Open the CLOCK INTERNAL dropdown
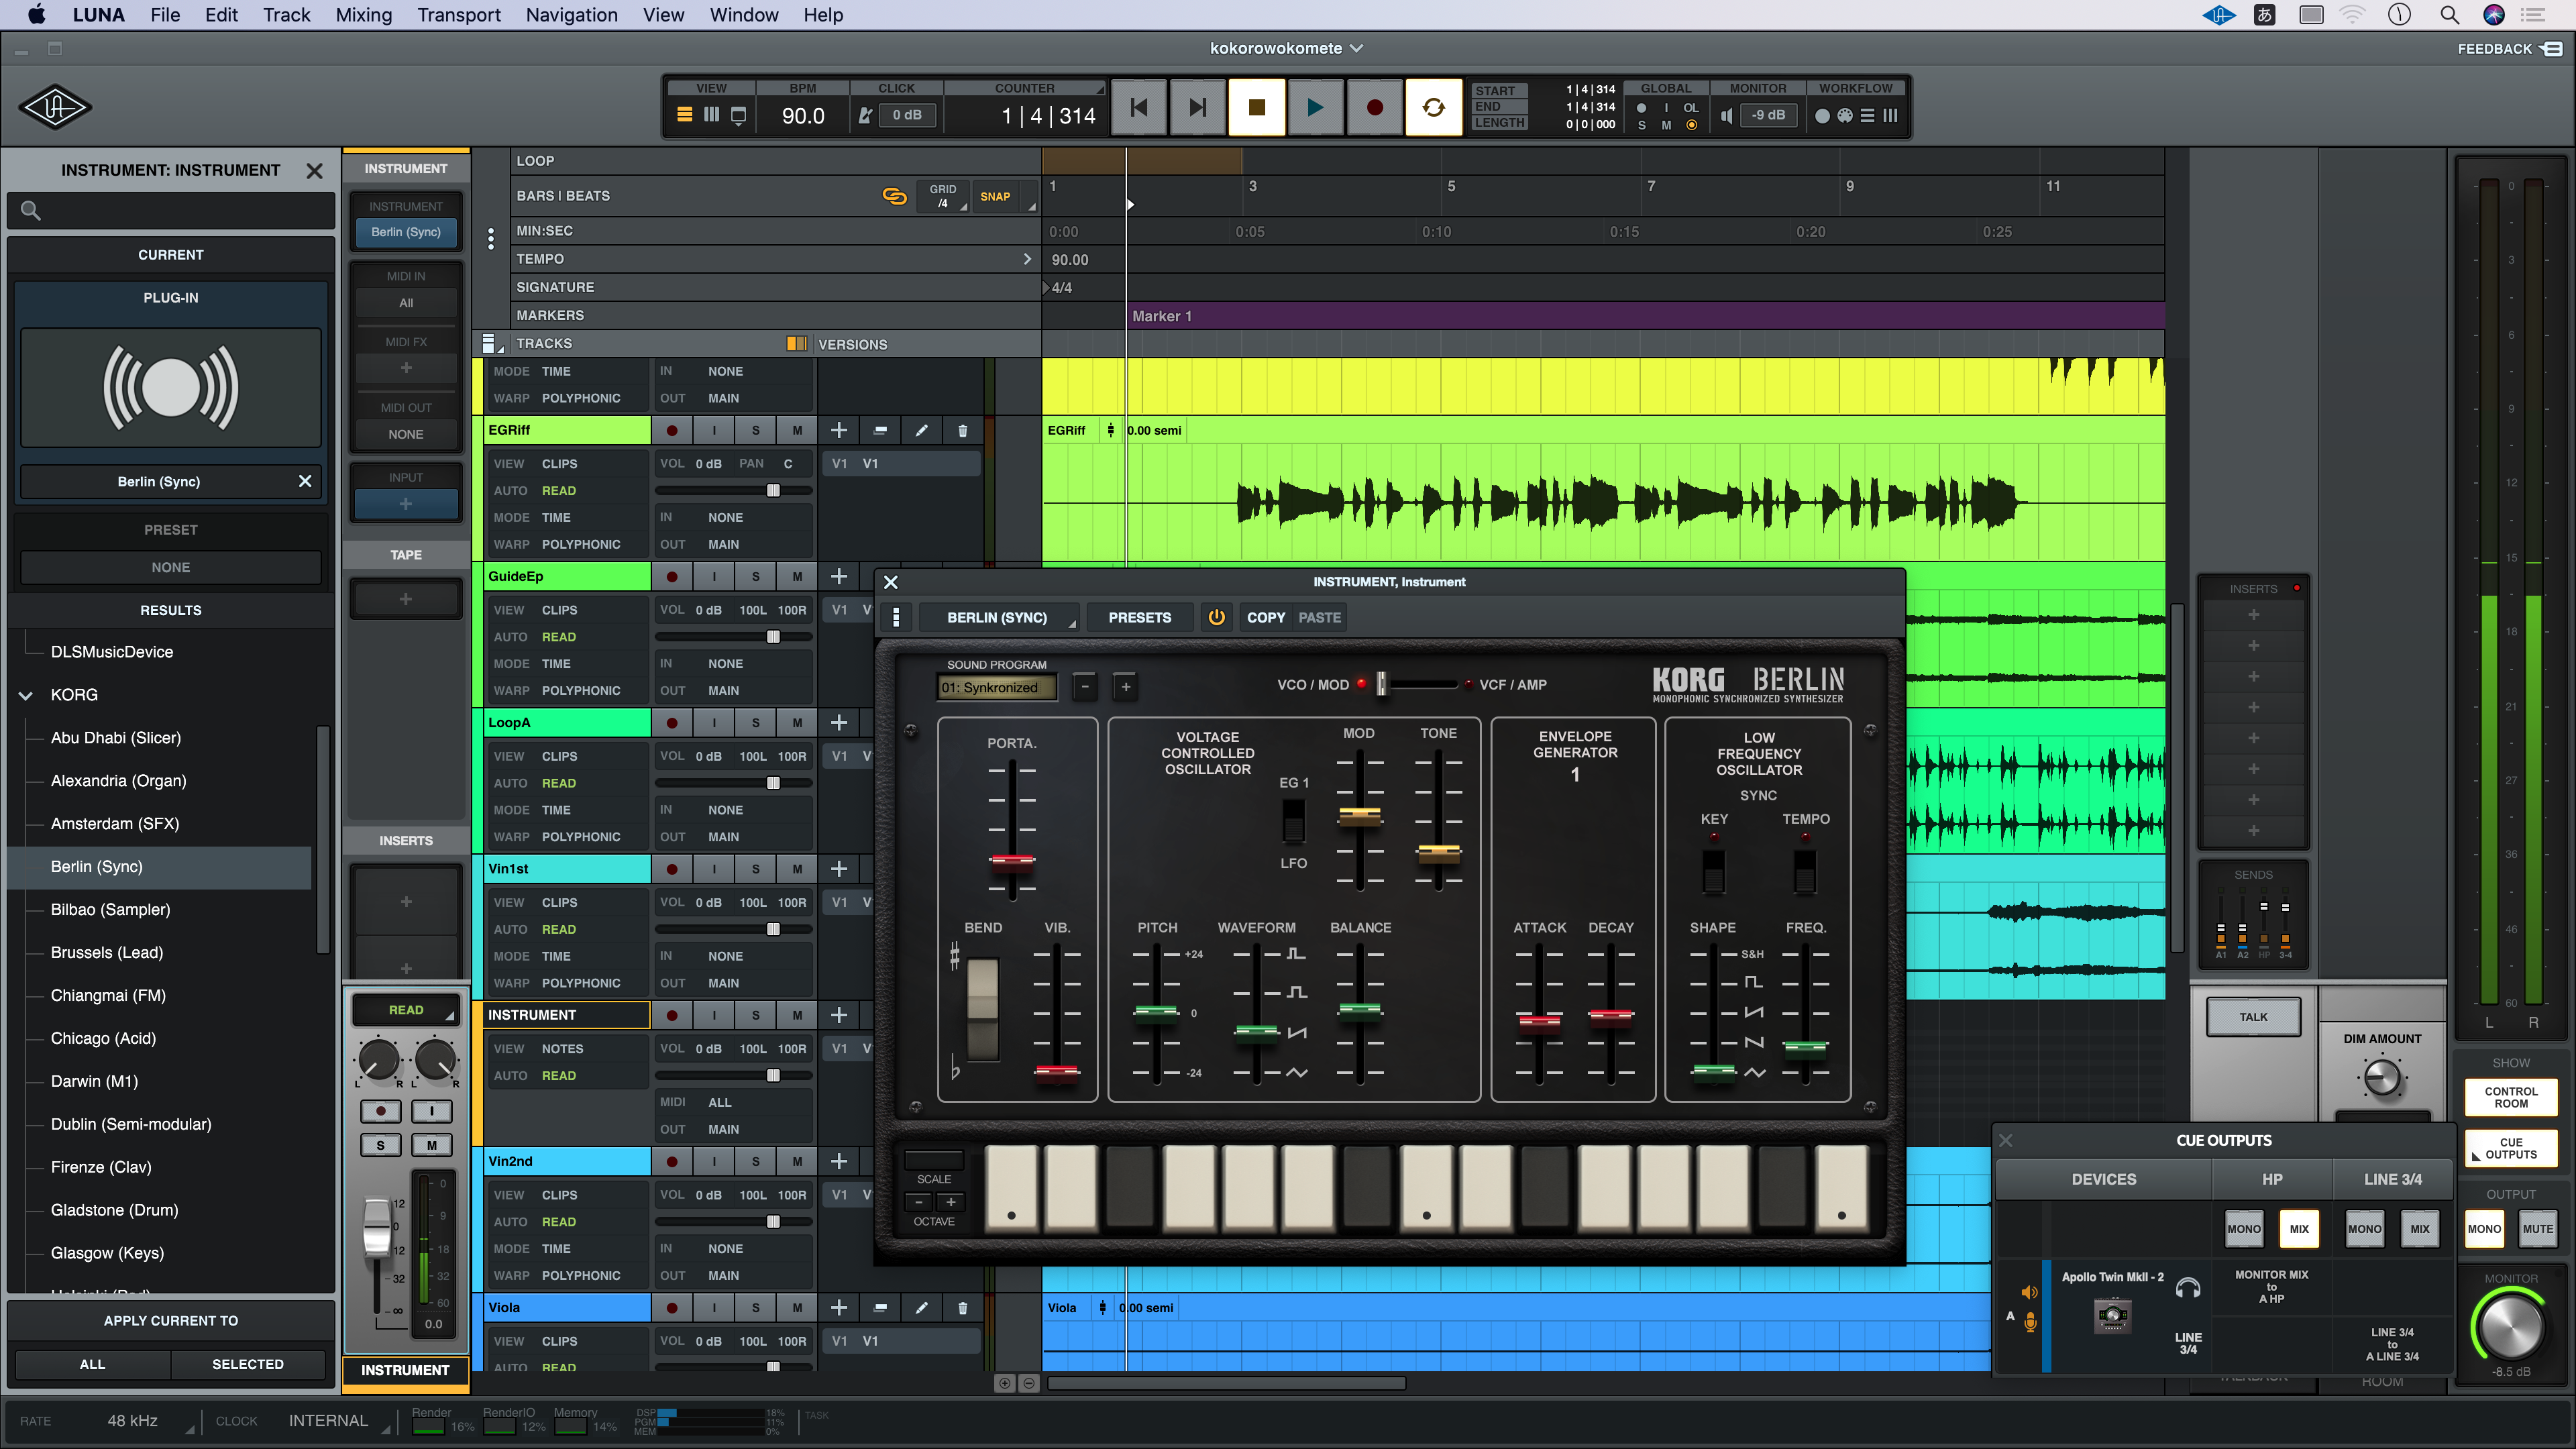This screenshot has width=2576, height=1449. click(338, 1421)
